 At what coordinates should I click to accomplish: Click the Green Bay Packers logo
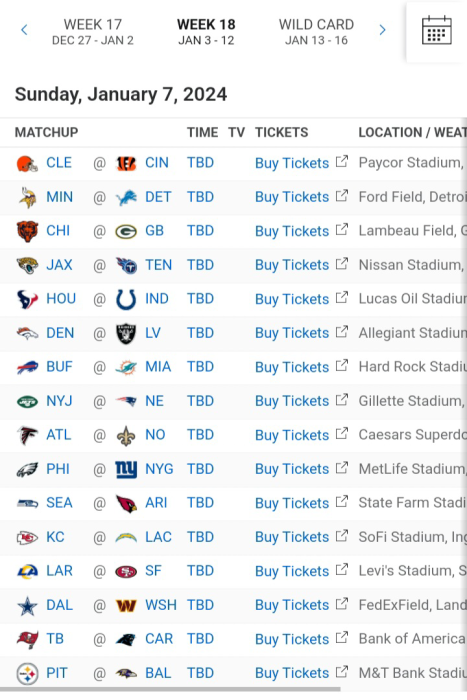(x=126, y=232)
